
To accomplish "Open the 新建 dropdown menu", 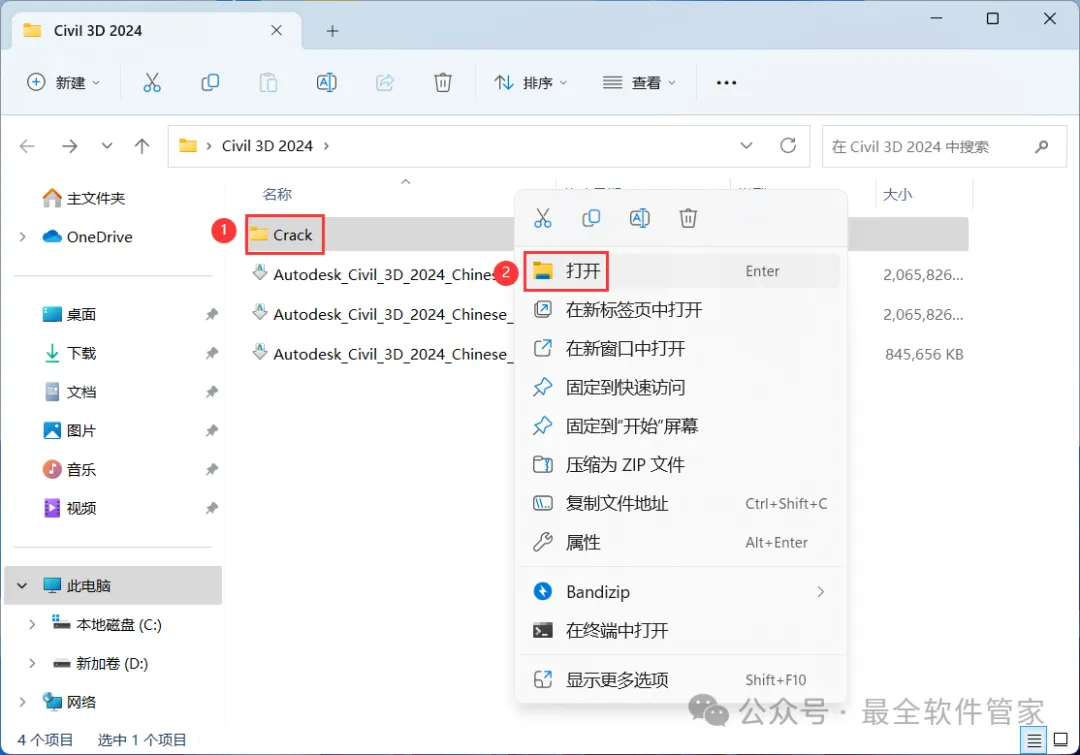I will tap(63, 83).
